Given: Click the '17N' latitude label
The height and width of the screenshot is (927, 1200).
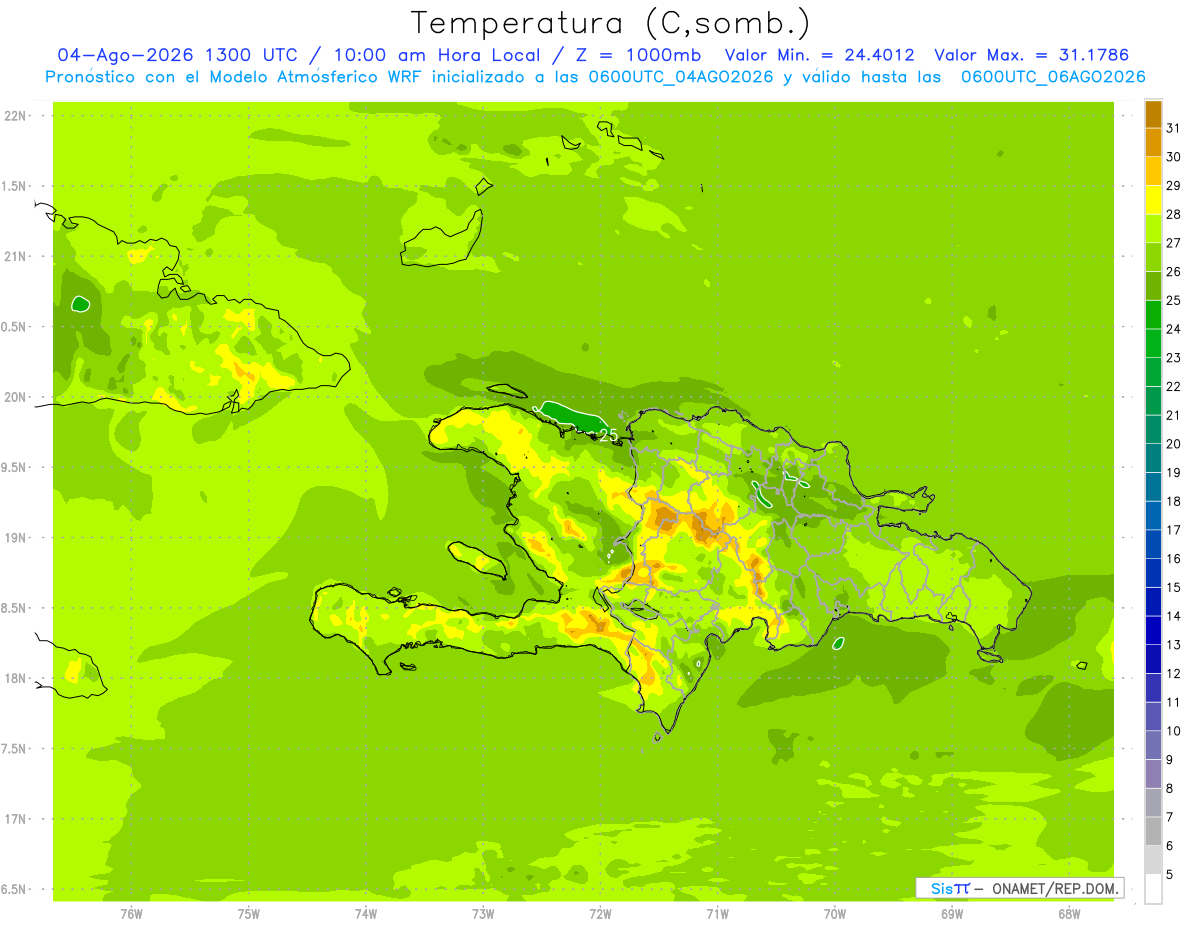Looking at the screenshot, I should pos(15,819).
